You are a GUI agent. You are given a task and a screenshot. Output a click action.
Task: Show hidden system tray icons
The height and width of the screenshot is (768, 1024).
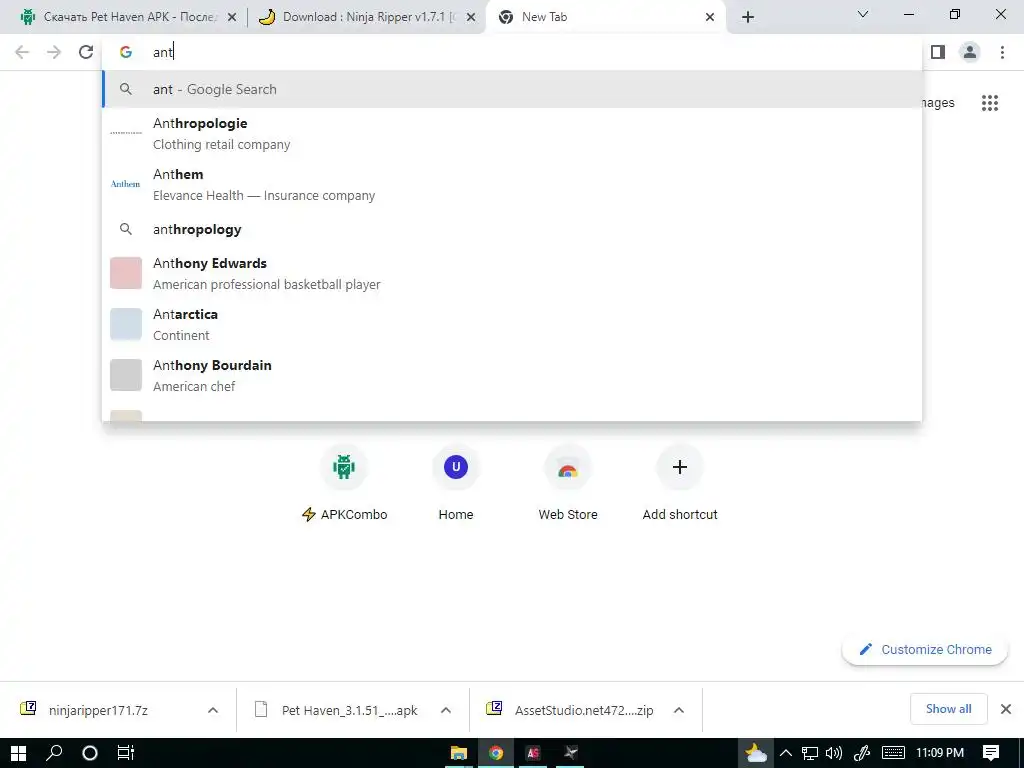click(786, 753)
